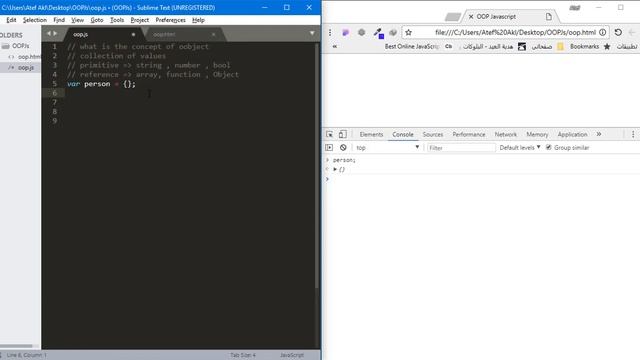Click the console Filter input field
Viewport: 640px width, 360px height.
coord(461,147)
